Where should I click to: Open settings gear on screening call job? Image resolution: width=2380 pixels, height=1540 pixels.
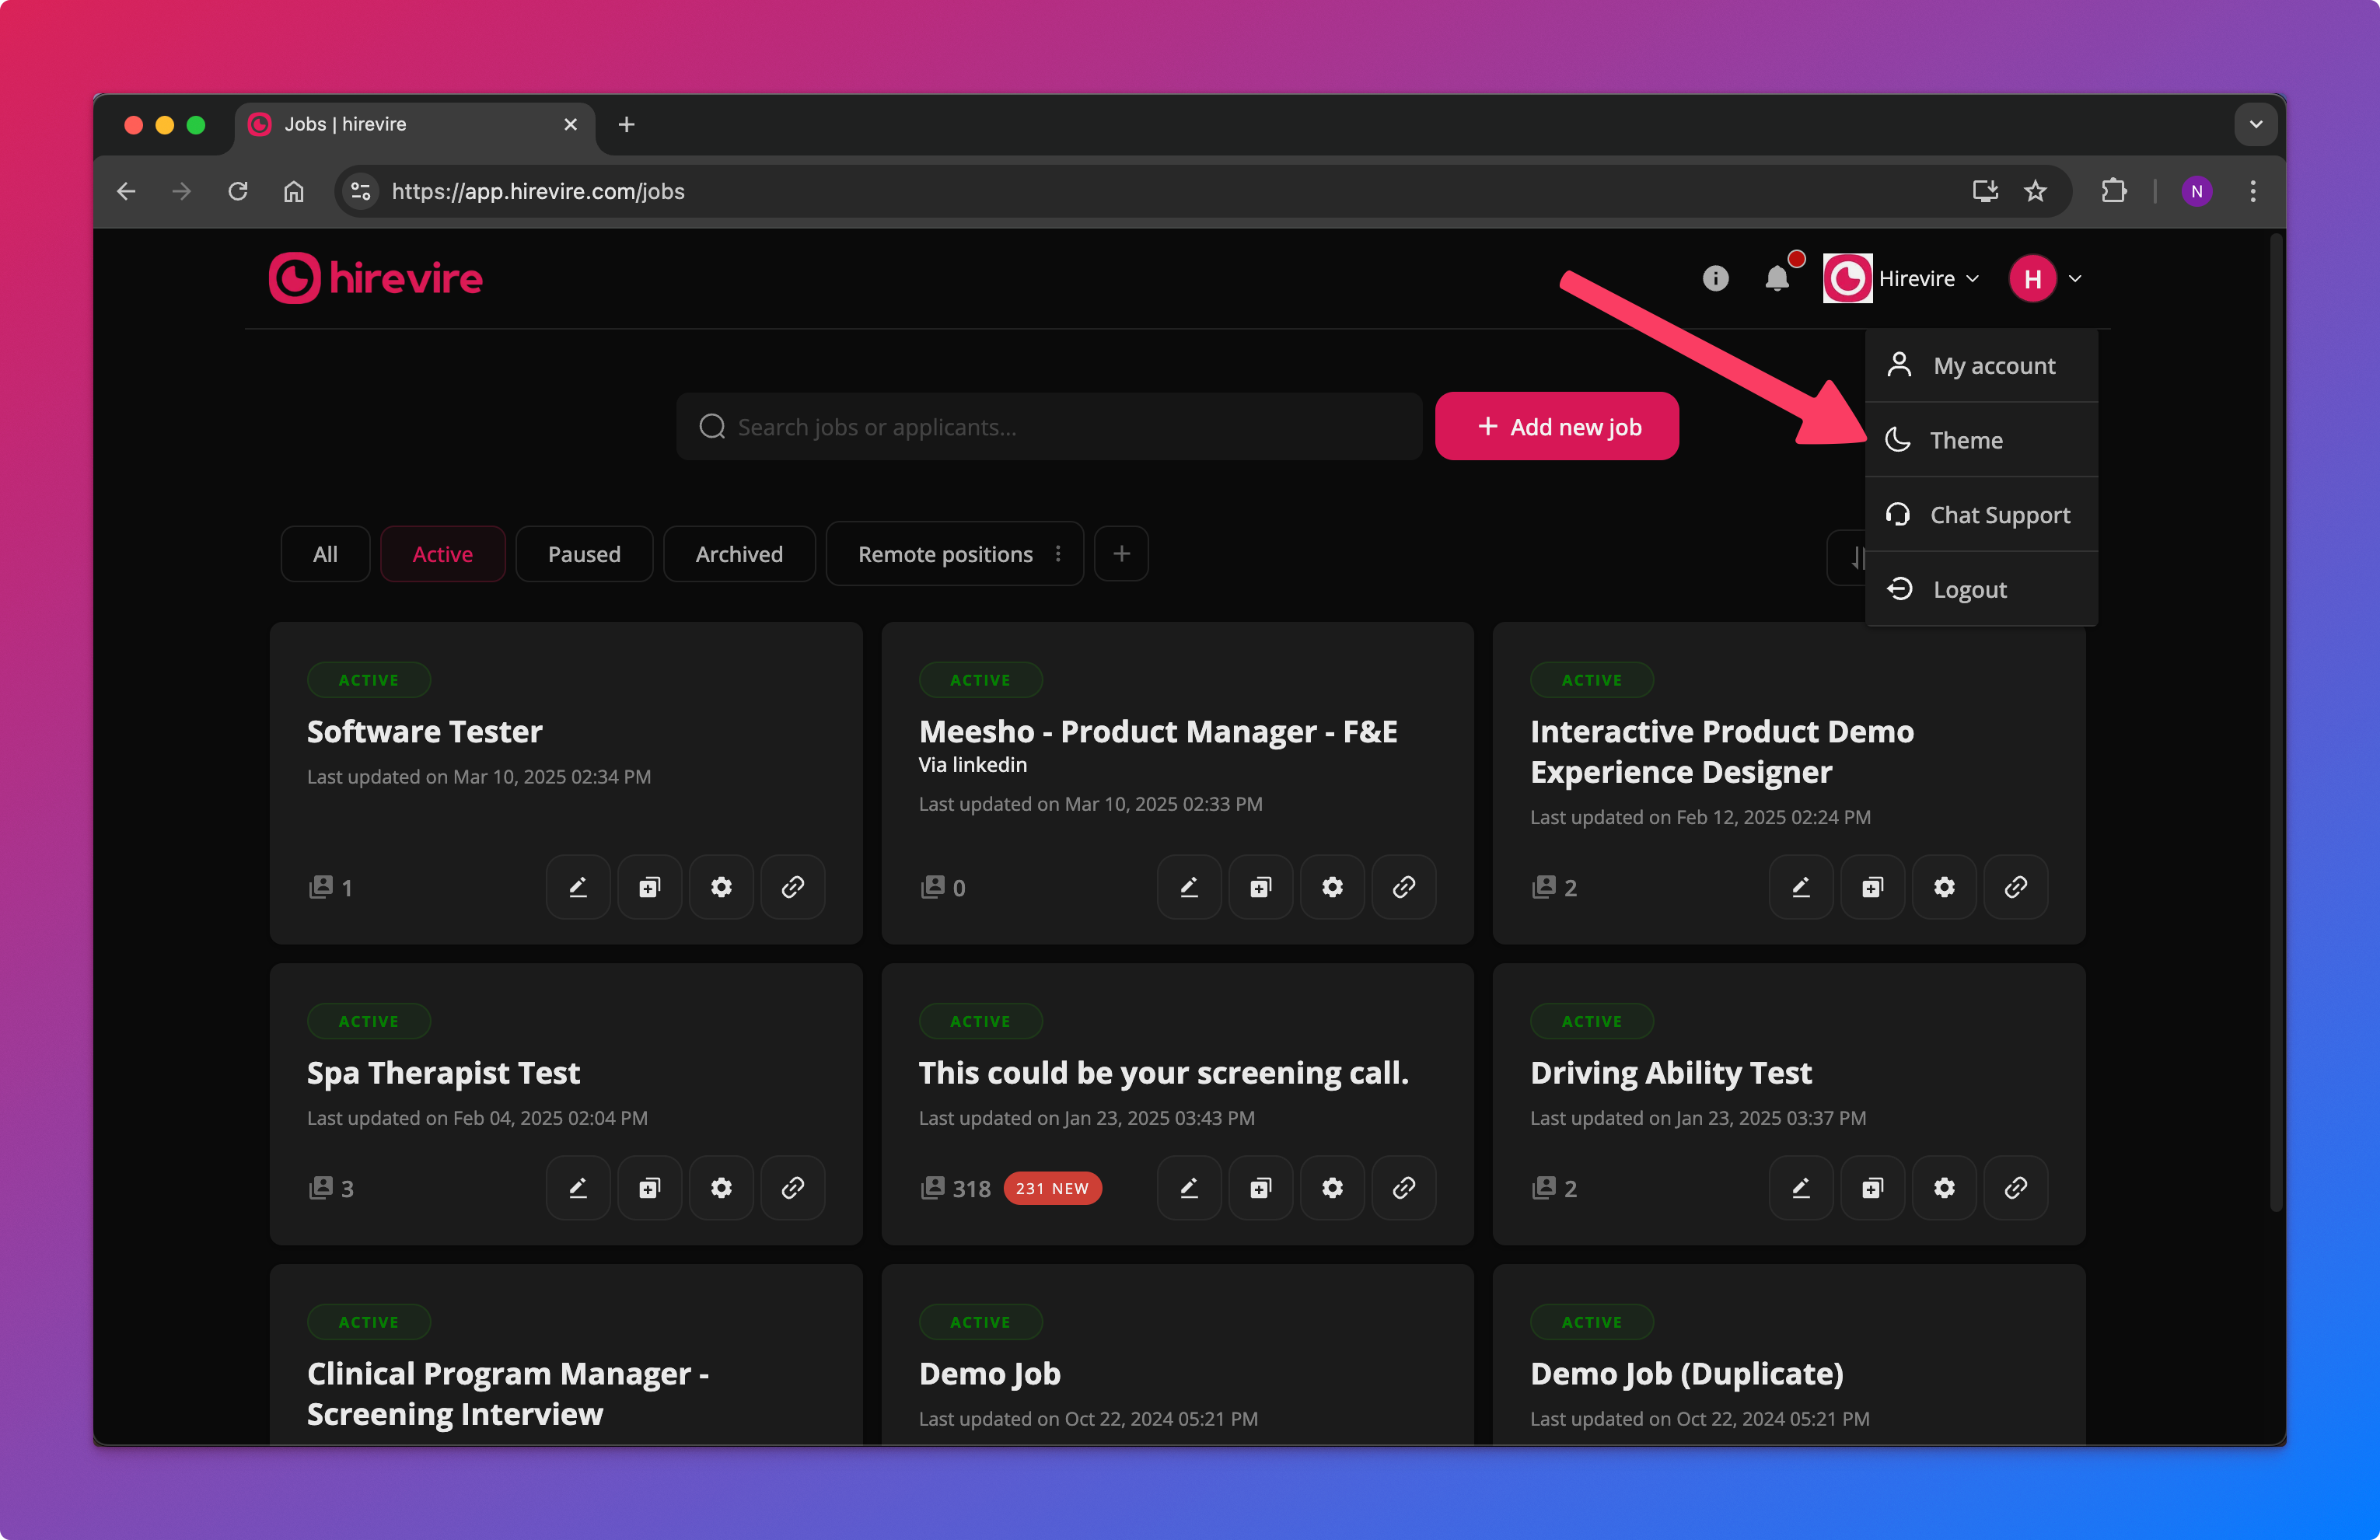1332,1188
